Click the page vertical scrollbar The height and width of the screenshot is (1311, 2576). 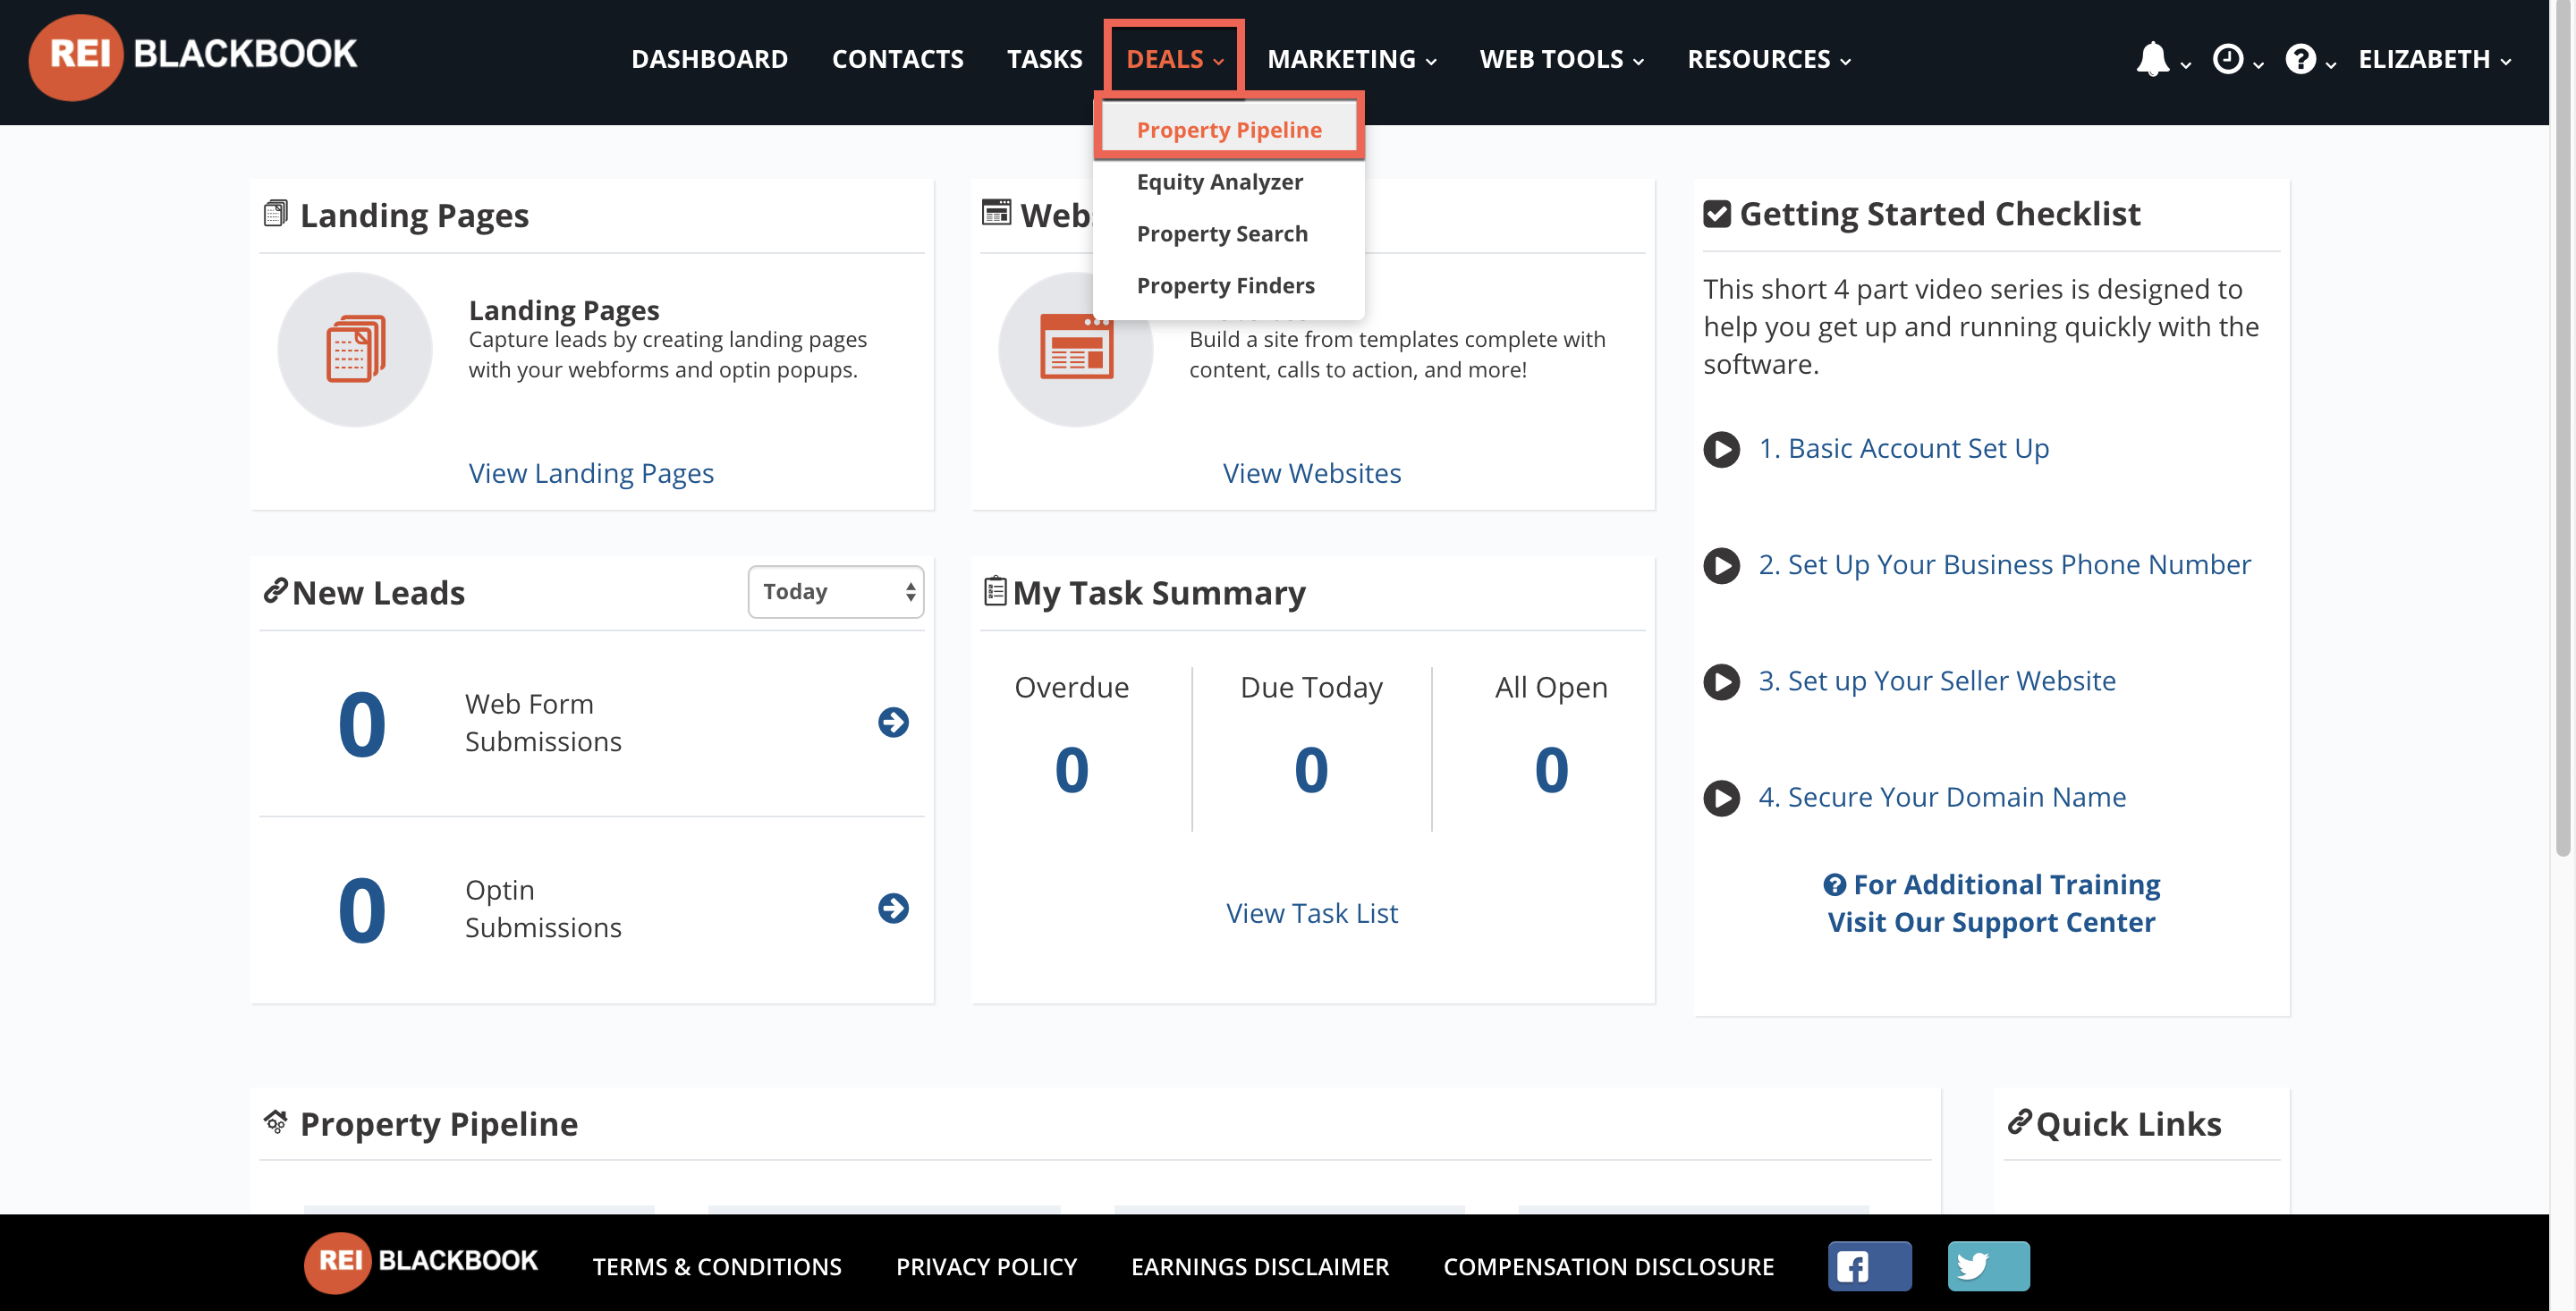pos(2562,430)
